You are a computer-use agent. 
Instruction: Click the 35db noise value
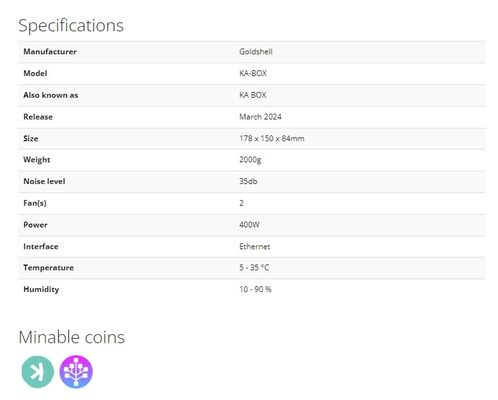(x=248, y=181)
